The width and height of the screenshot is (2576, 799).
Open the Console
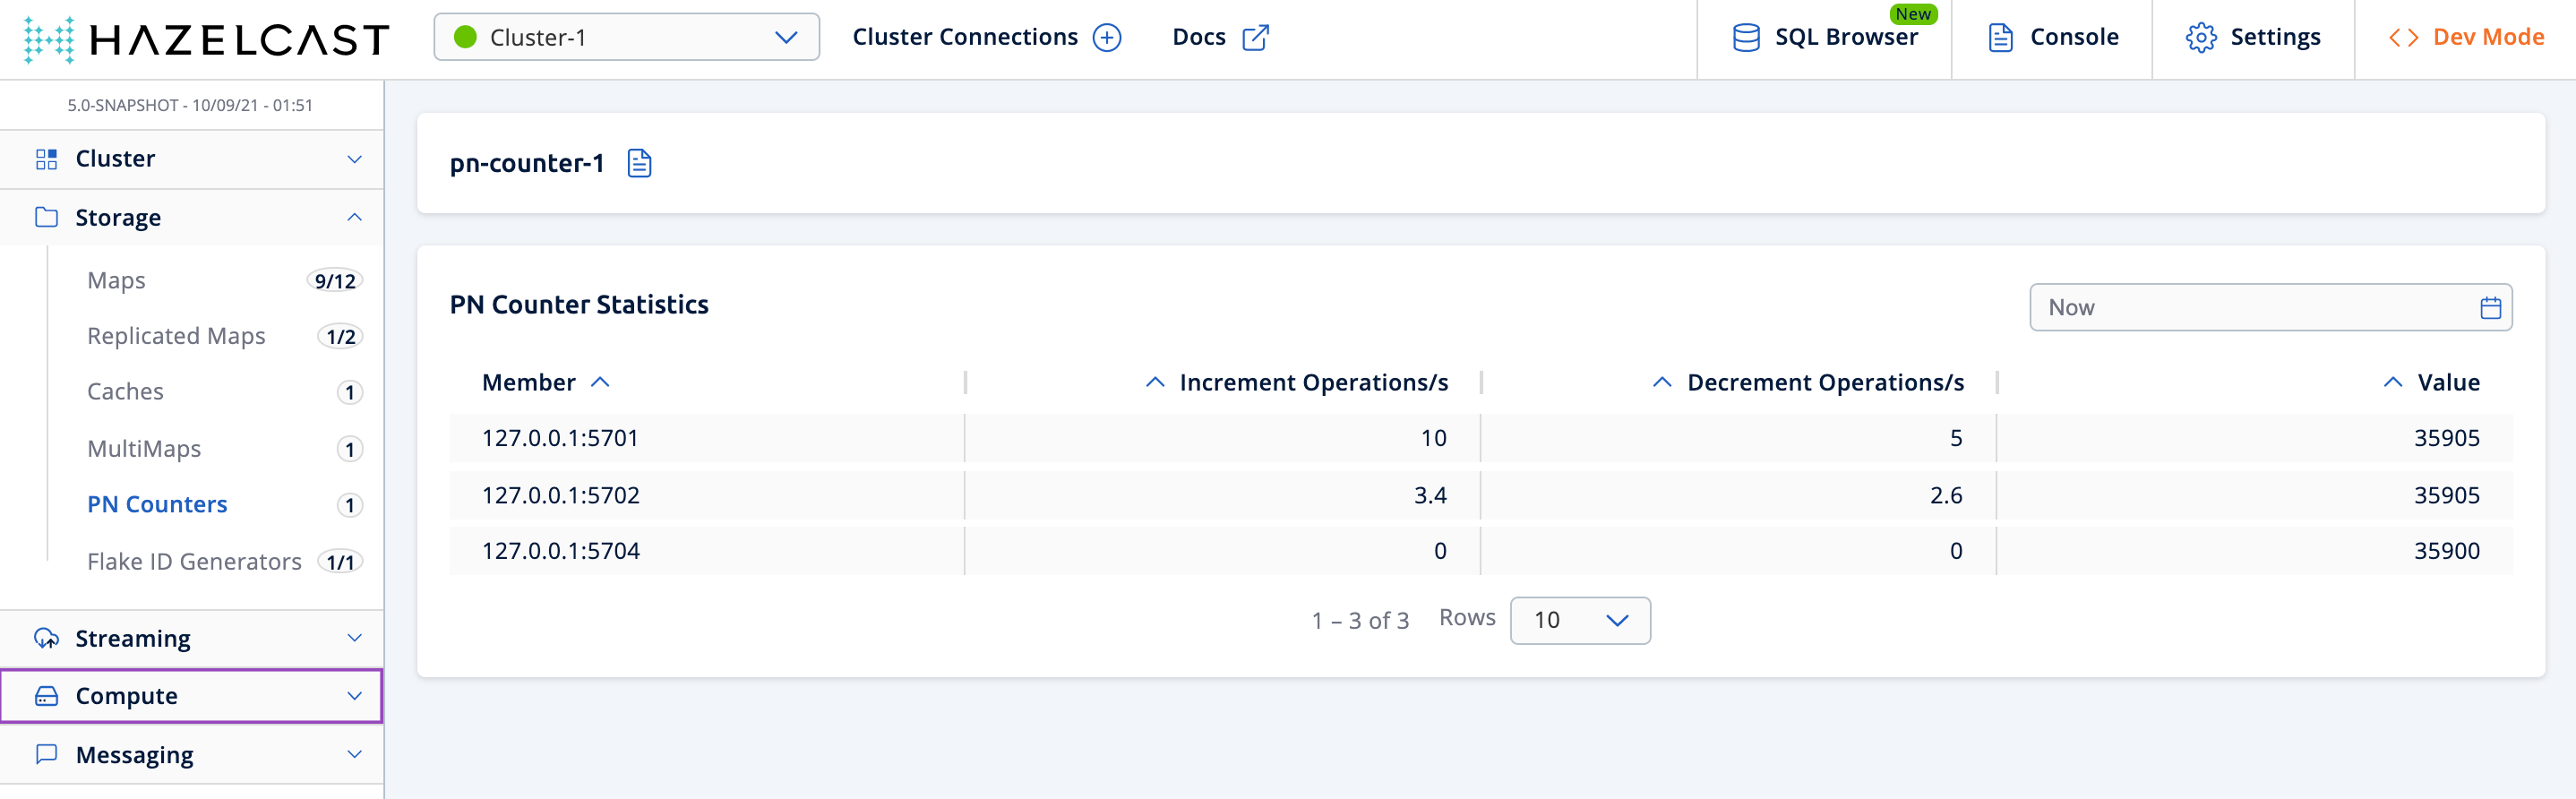coord(2052,38)
